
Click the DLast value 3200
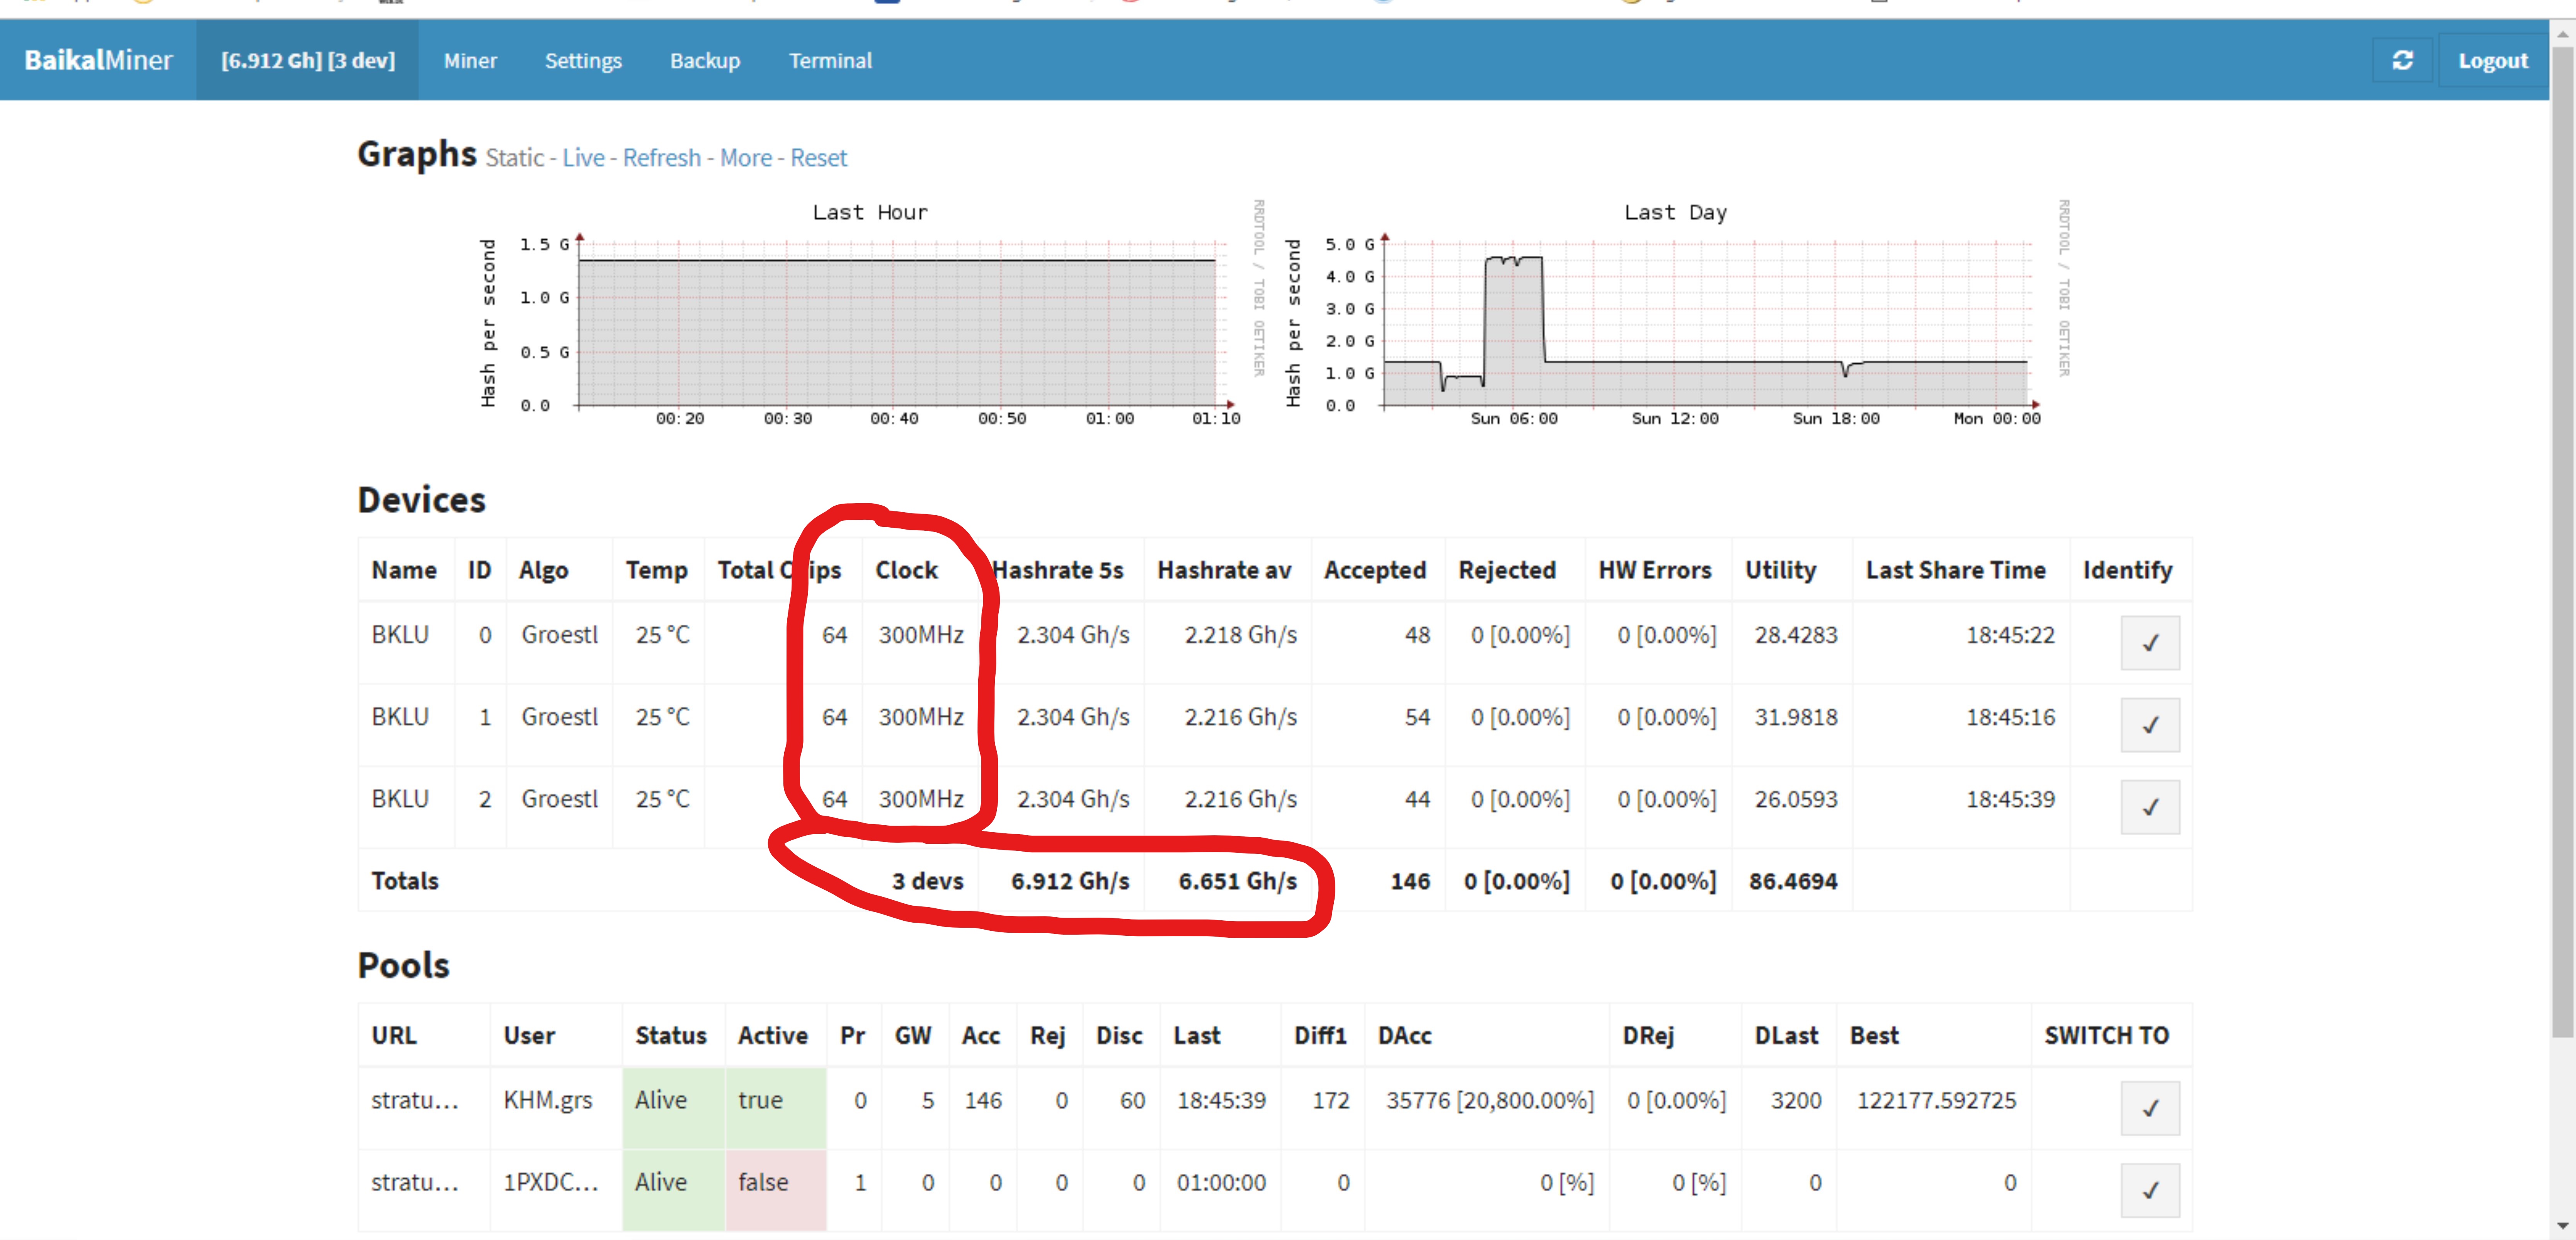point(1796,1100)
